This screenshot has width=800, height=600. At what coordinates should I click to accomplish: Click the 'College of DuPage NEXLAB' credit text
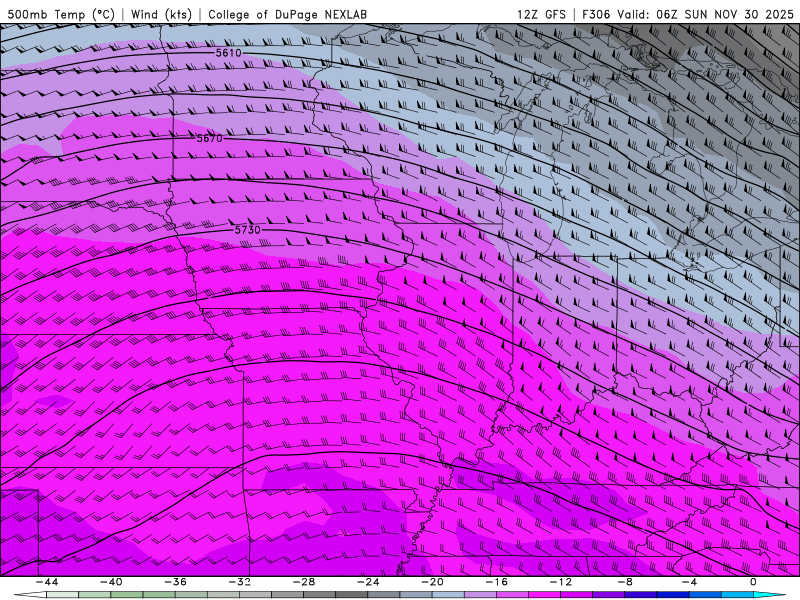287,14
